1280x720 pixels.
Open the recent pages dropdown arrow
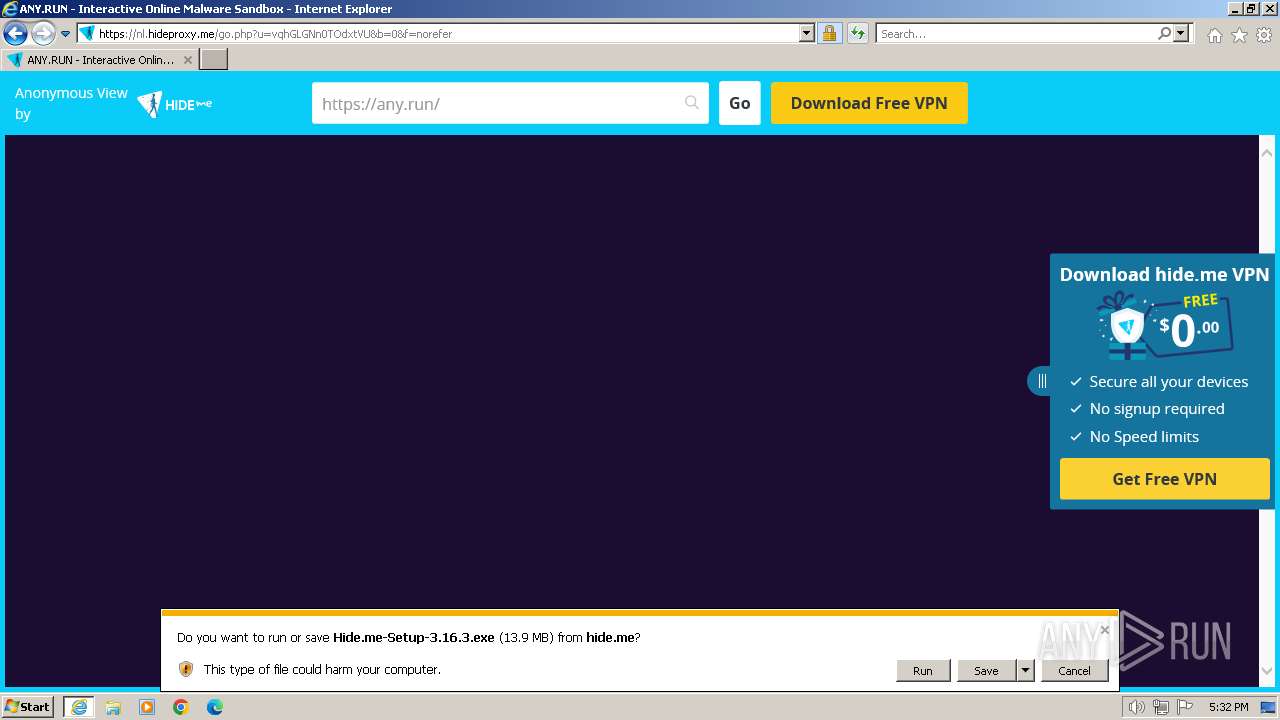click(x=66, y=34)
